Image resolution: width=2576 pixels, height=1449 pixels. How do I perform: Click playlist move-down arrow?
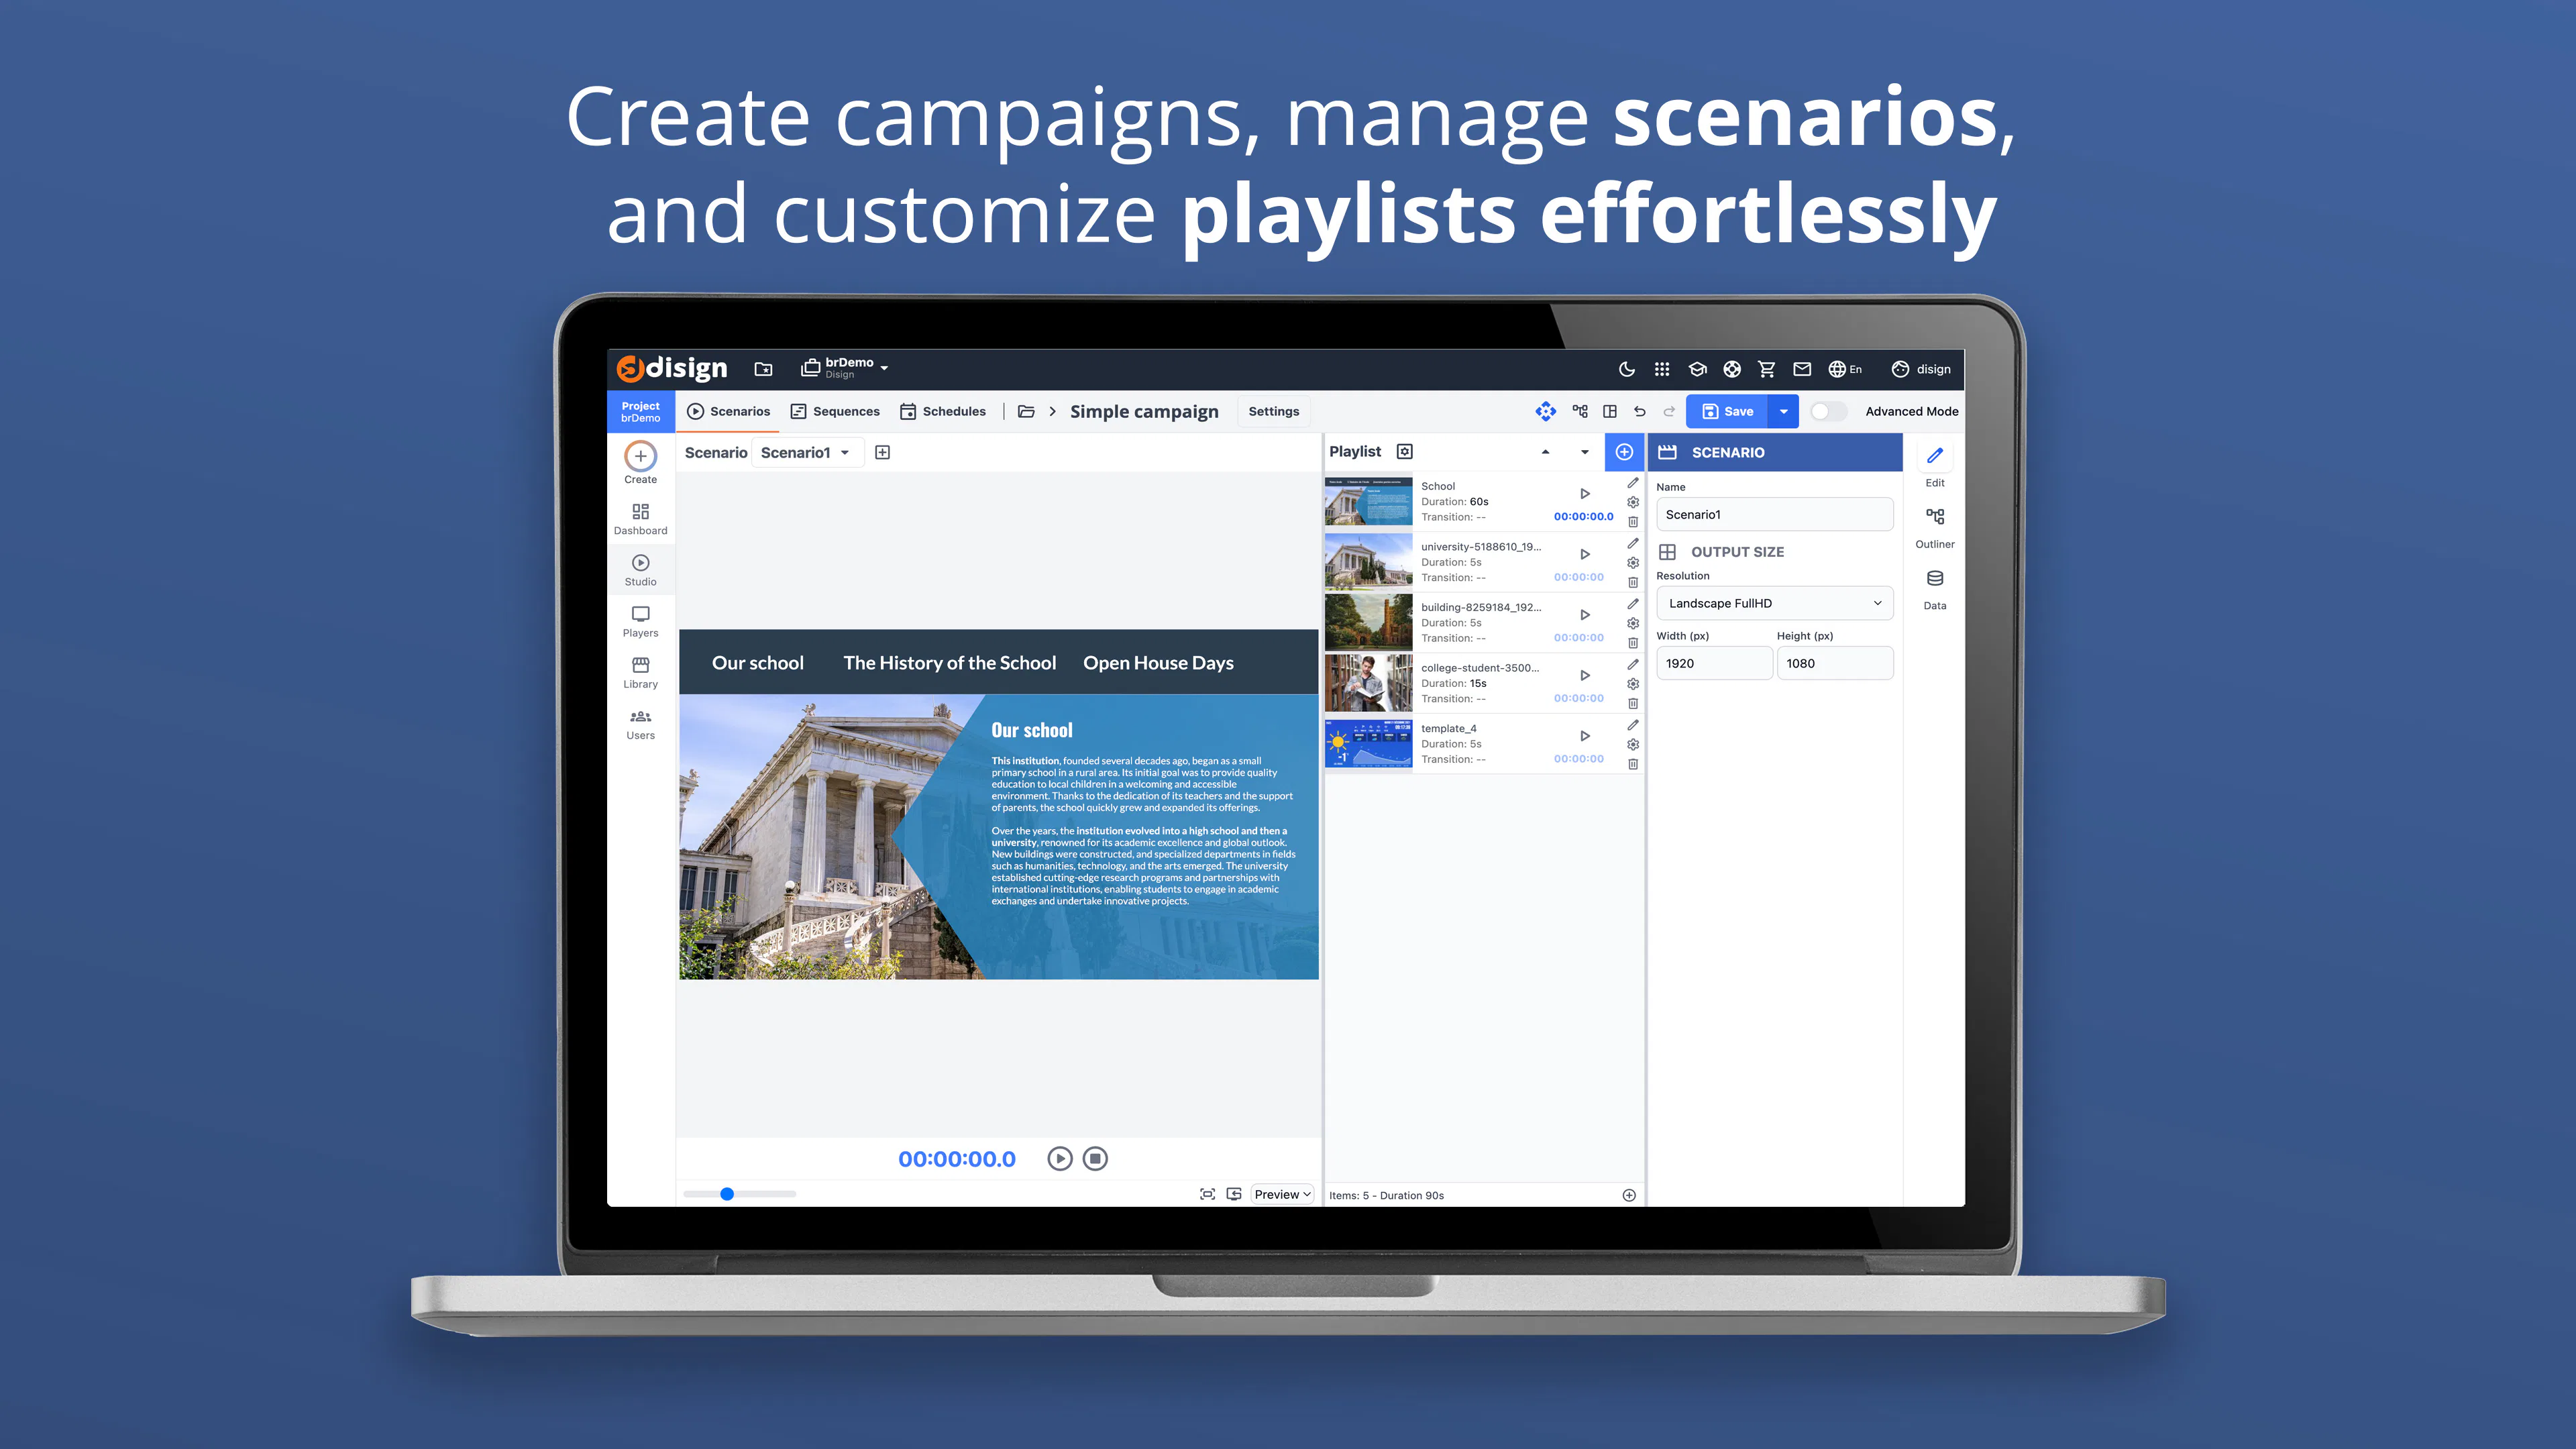[x=1584, y=452]
